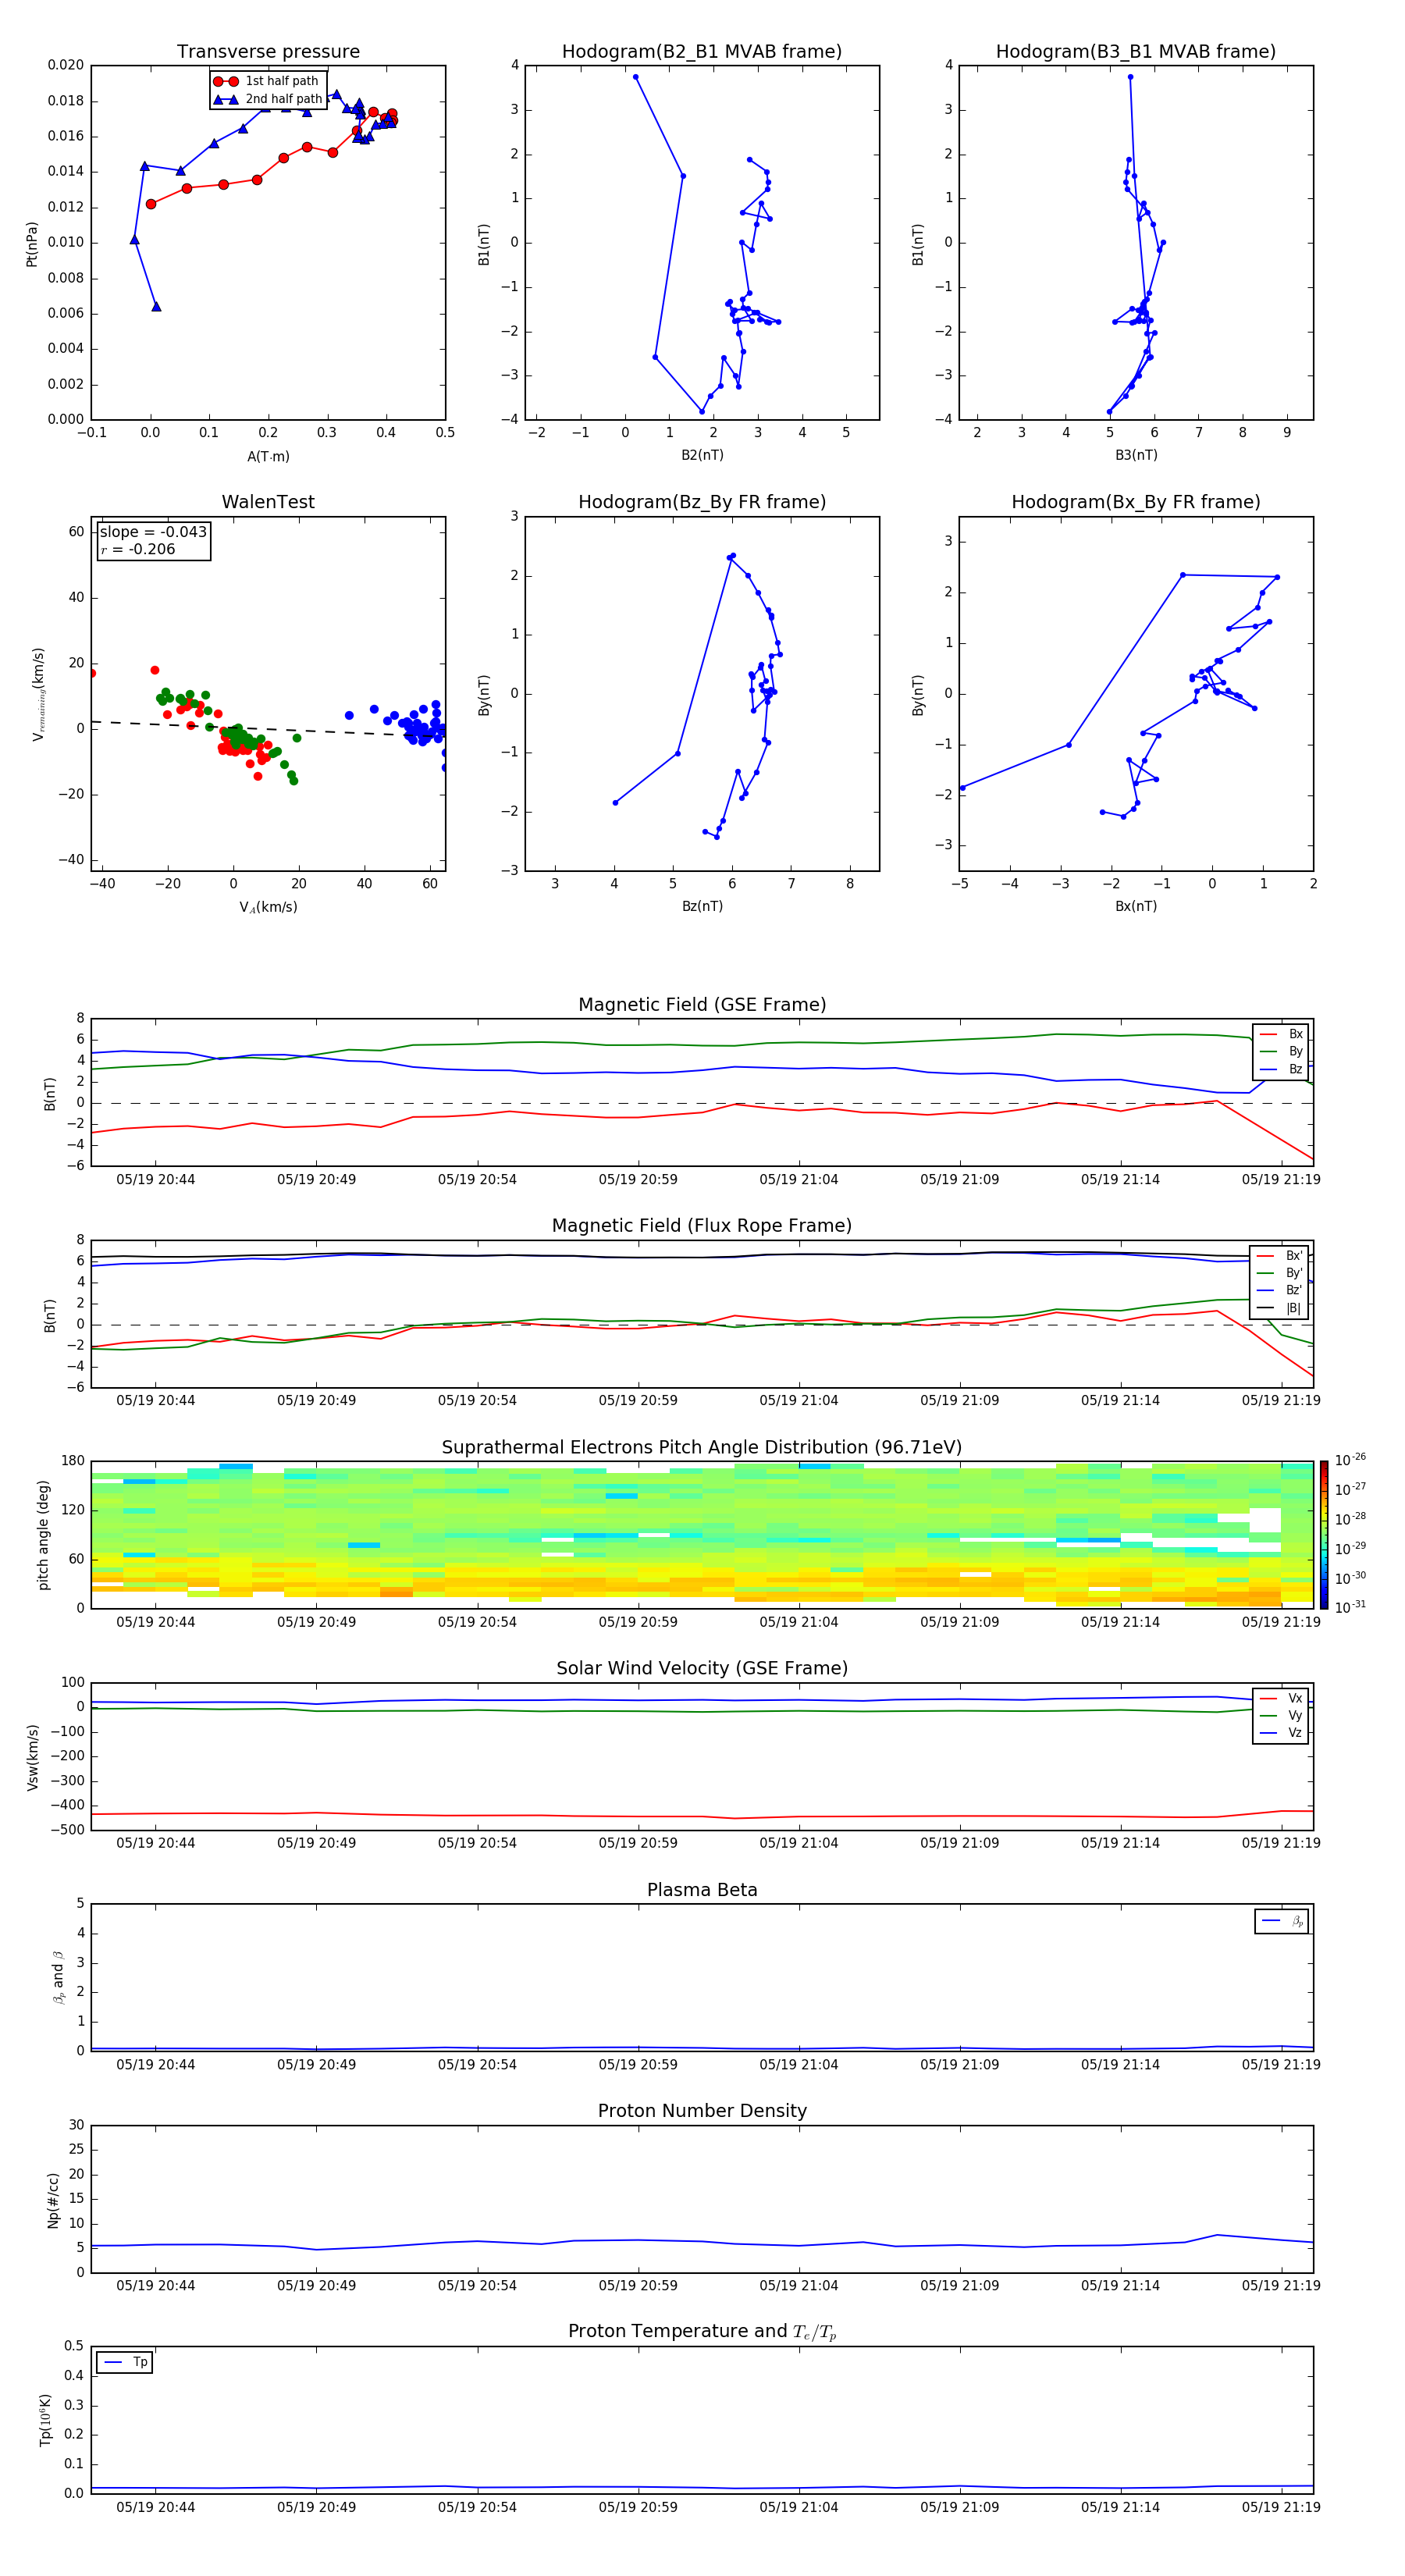Click '10^-31' colorbar bottom label
The width and height of the screenshot is (1405, 2576).
click(x=1350, y=1607)
